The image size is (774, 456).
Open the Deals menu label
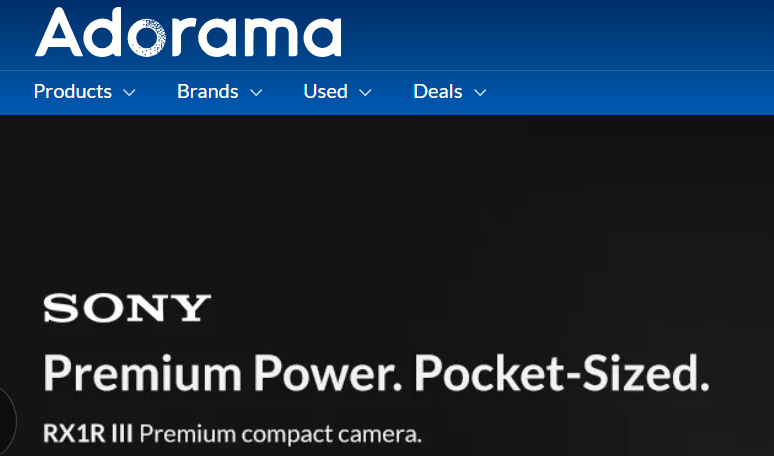tap(438, 91)
